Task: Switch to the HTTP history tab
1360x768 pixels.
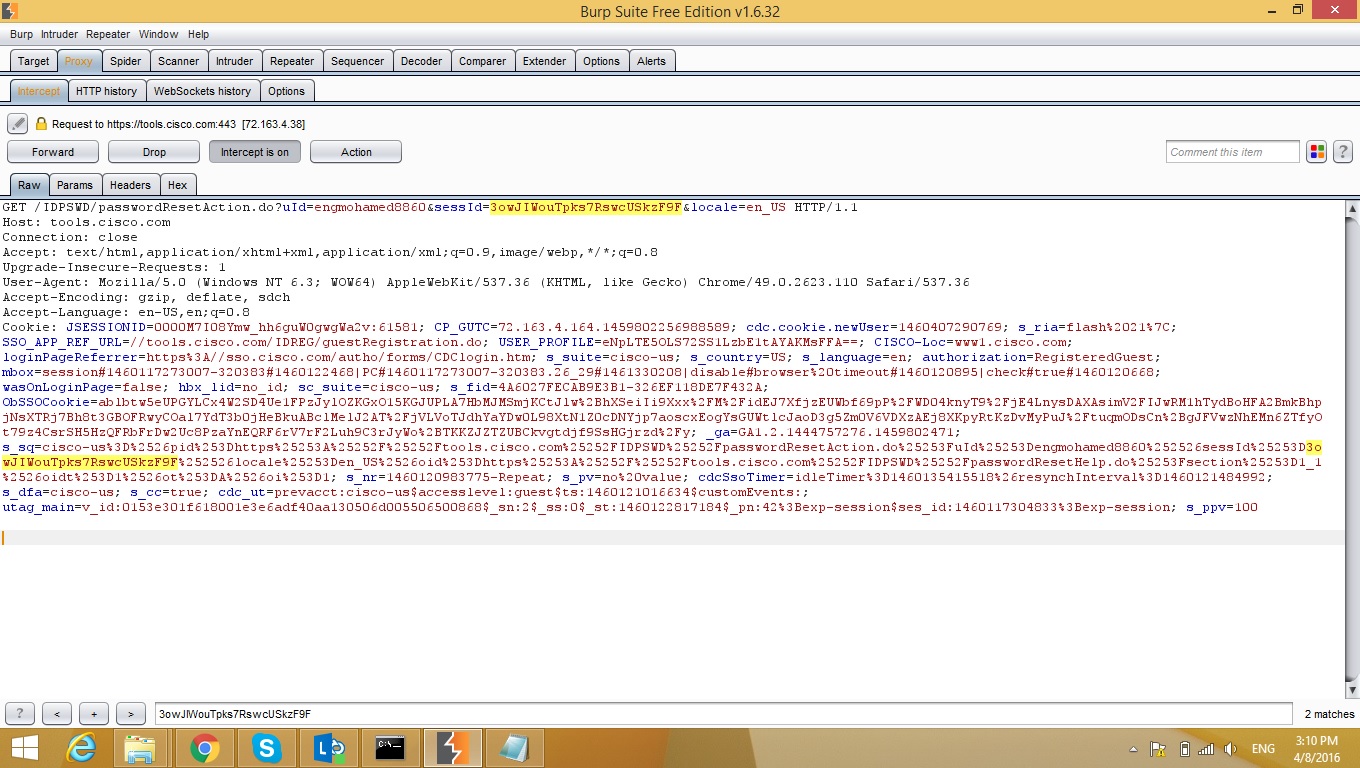Action: coord(106,91)
